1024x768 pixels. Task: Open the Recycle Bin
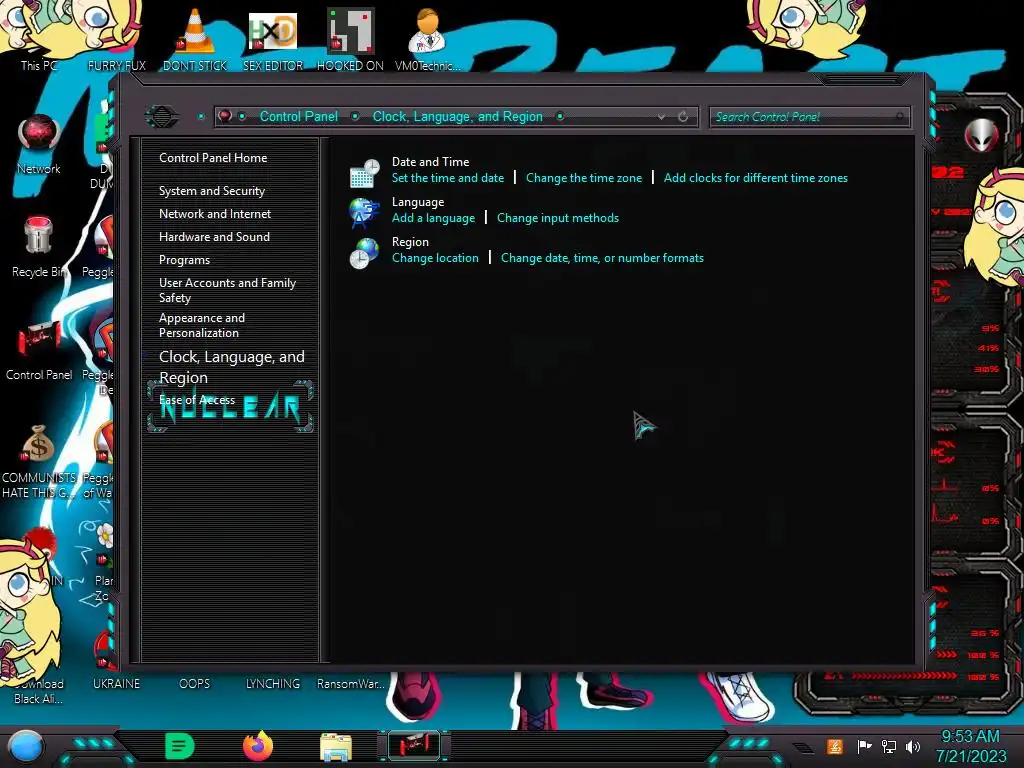39,247
